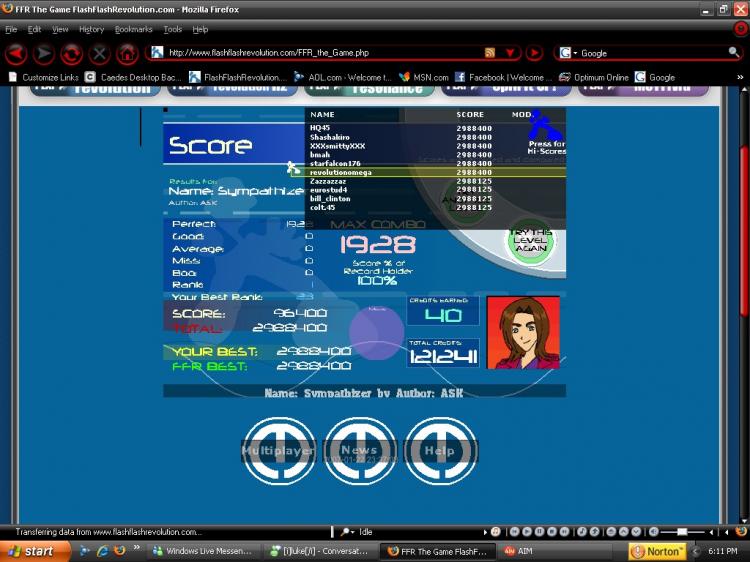Reload the page with the refresh icon
Screen dimensions: 750x562
pyautogui.click(x=71, y=53)
